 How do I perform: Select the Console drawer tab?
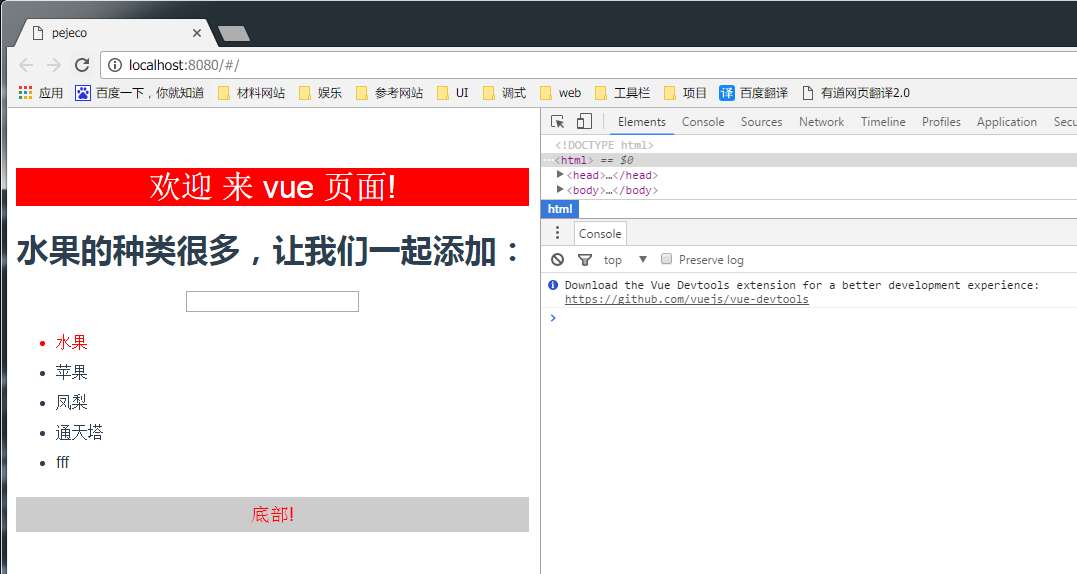[x=600, y=233]
